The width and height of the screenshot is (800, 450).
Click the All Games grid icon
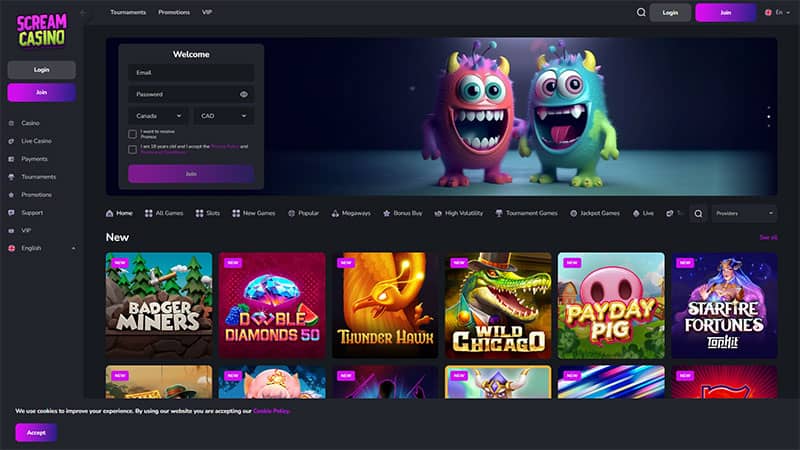(148, 213)
